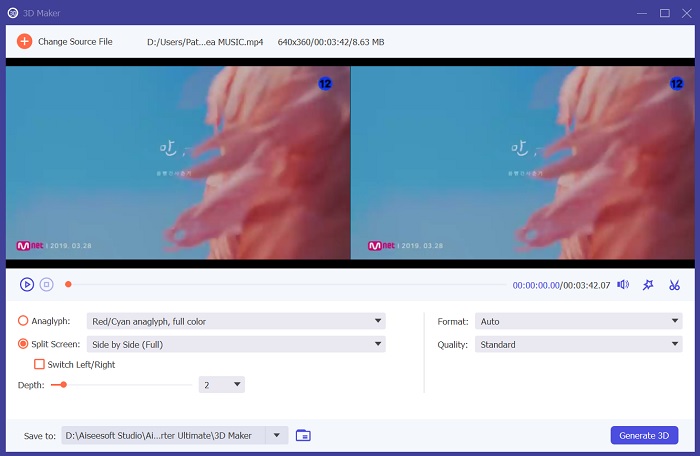Play the video preview
Image resolution: width=700 pixels, height=456 pixels.
pos(27,284)
